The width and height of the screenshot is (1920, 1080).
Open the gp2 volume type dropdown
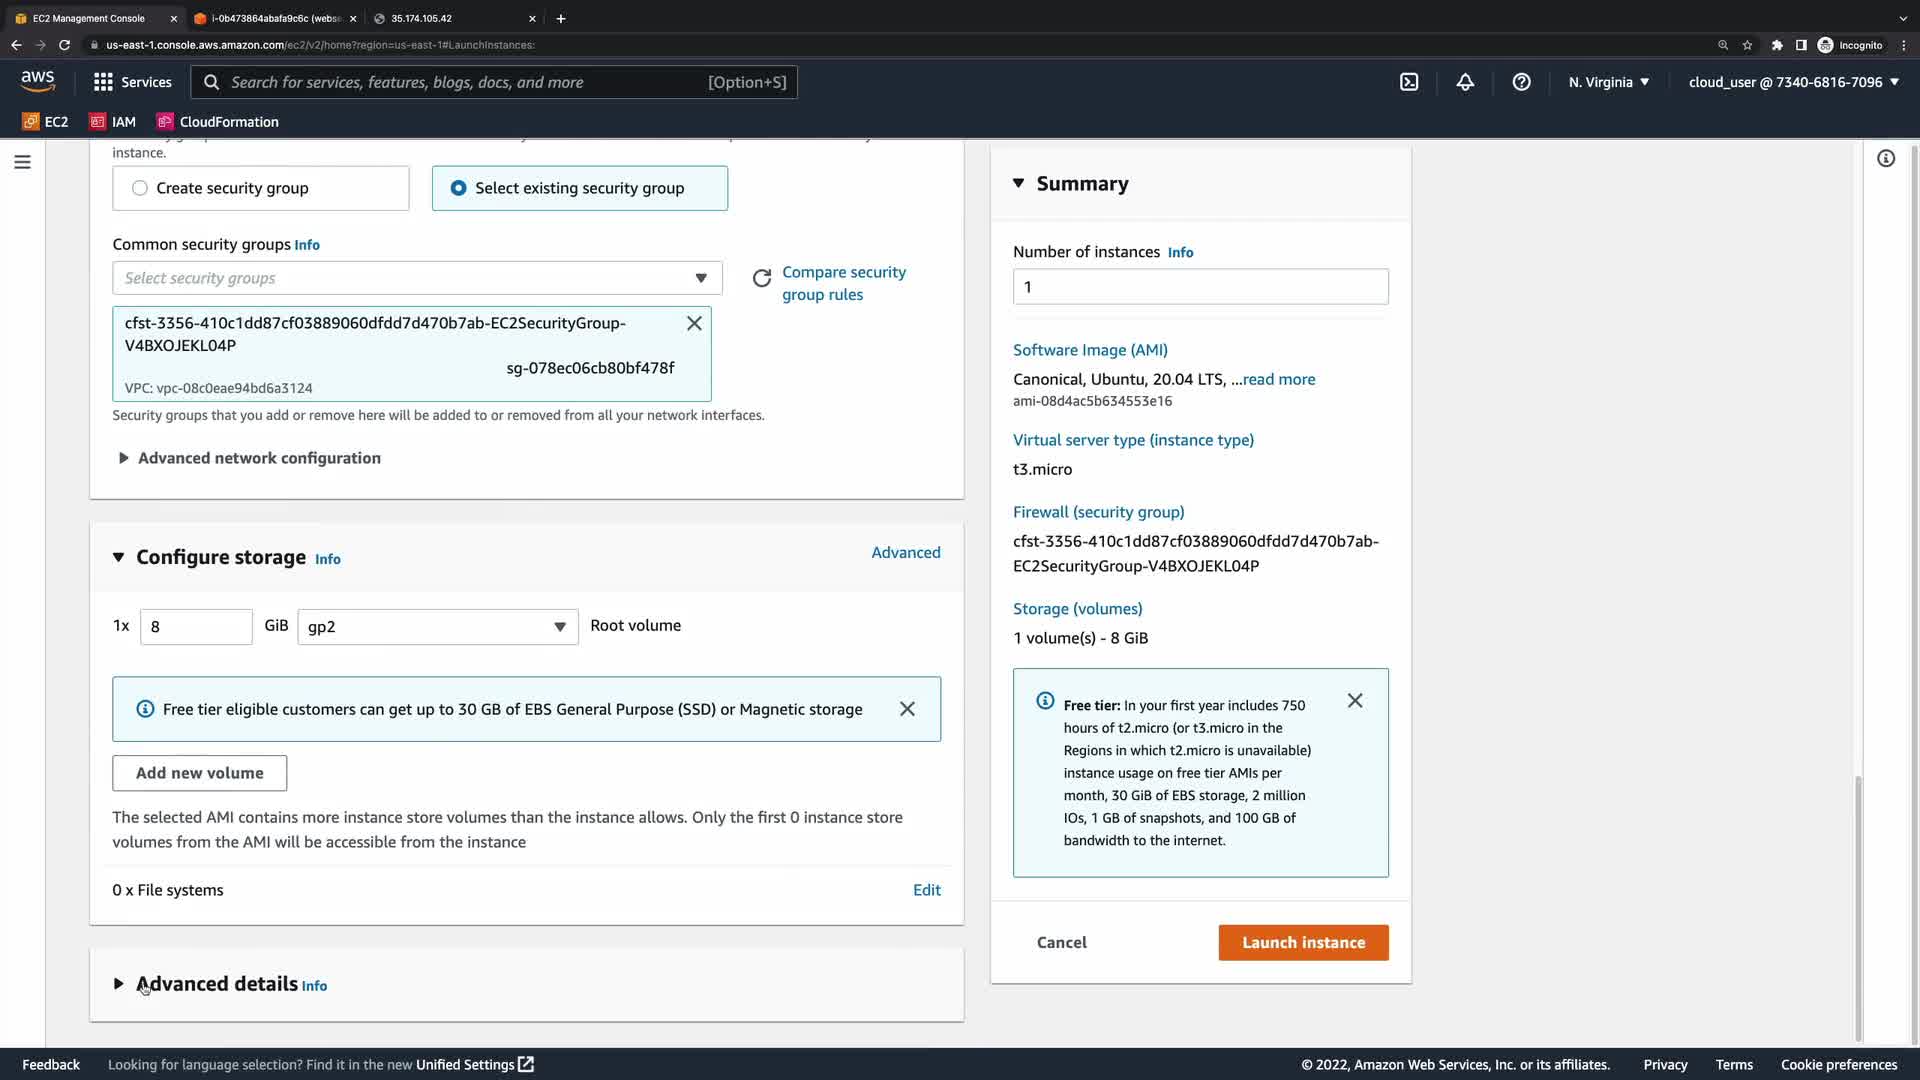tap(437, 627)
